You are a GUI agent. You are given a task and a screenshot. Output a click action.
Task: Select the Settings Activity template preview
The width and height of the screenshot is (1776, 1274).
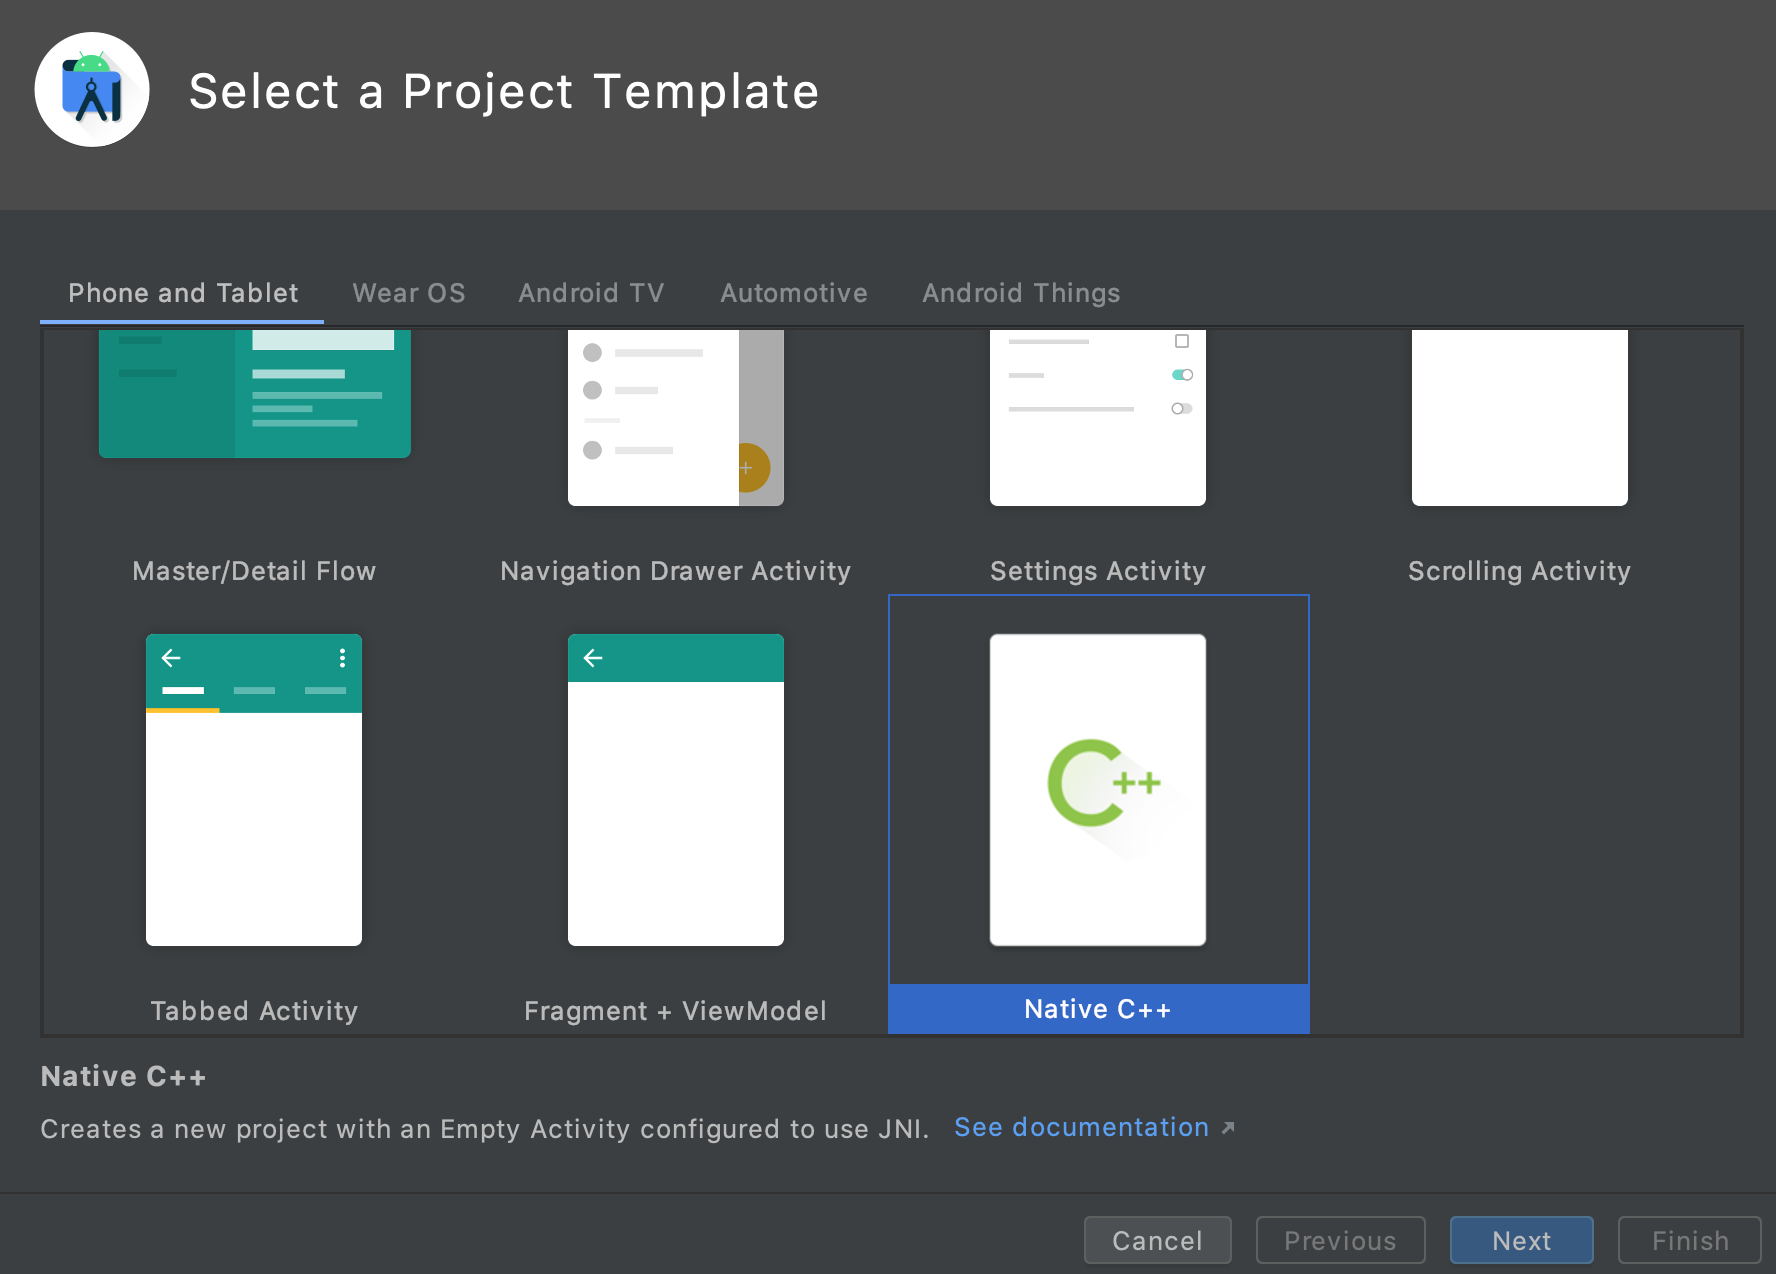tap(1097, 417)
